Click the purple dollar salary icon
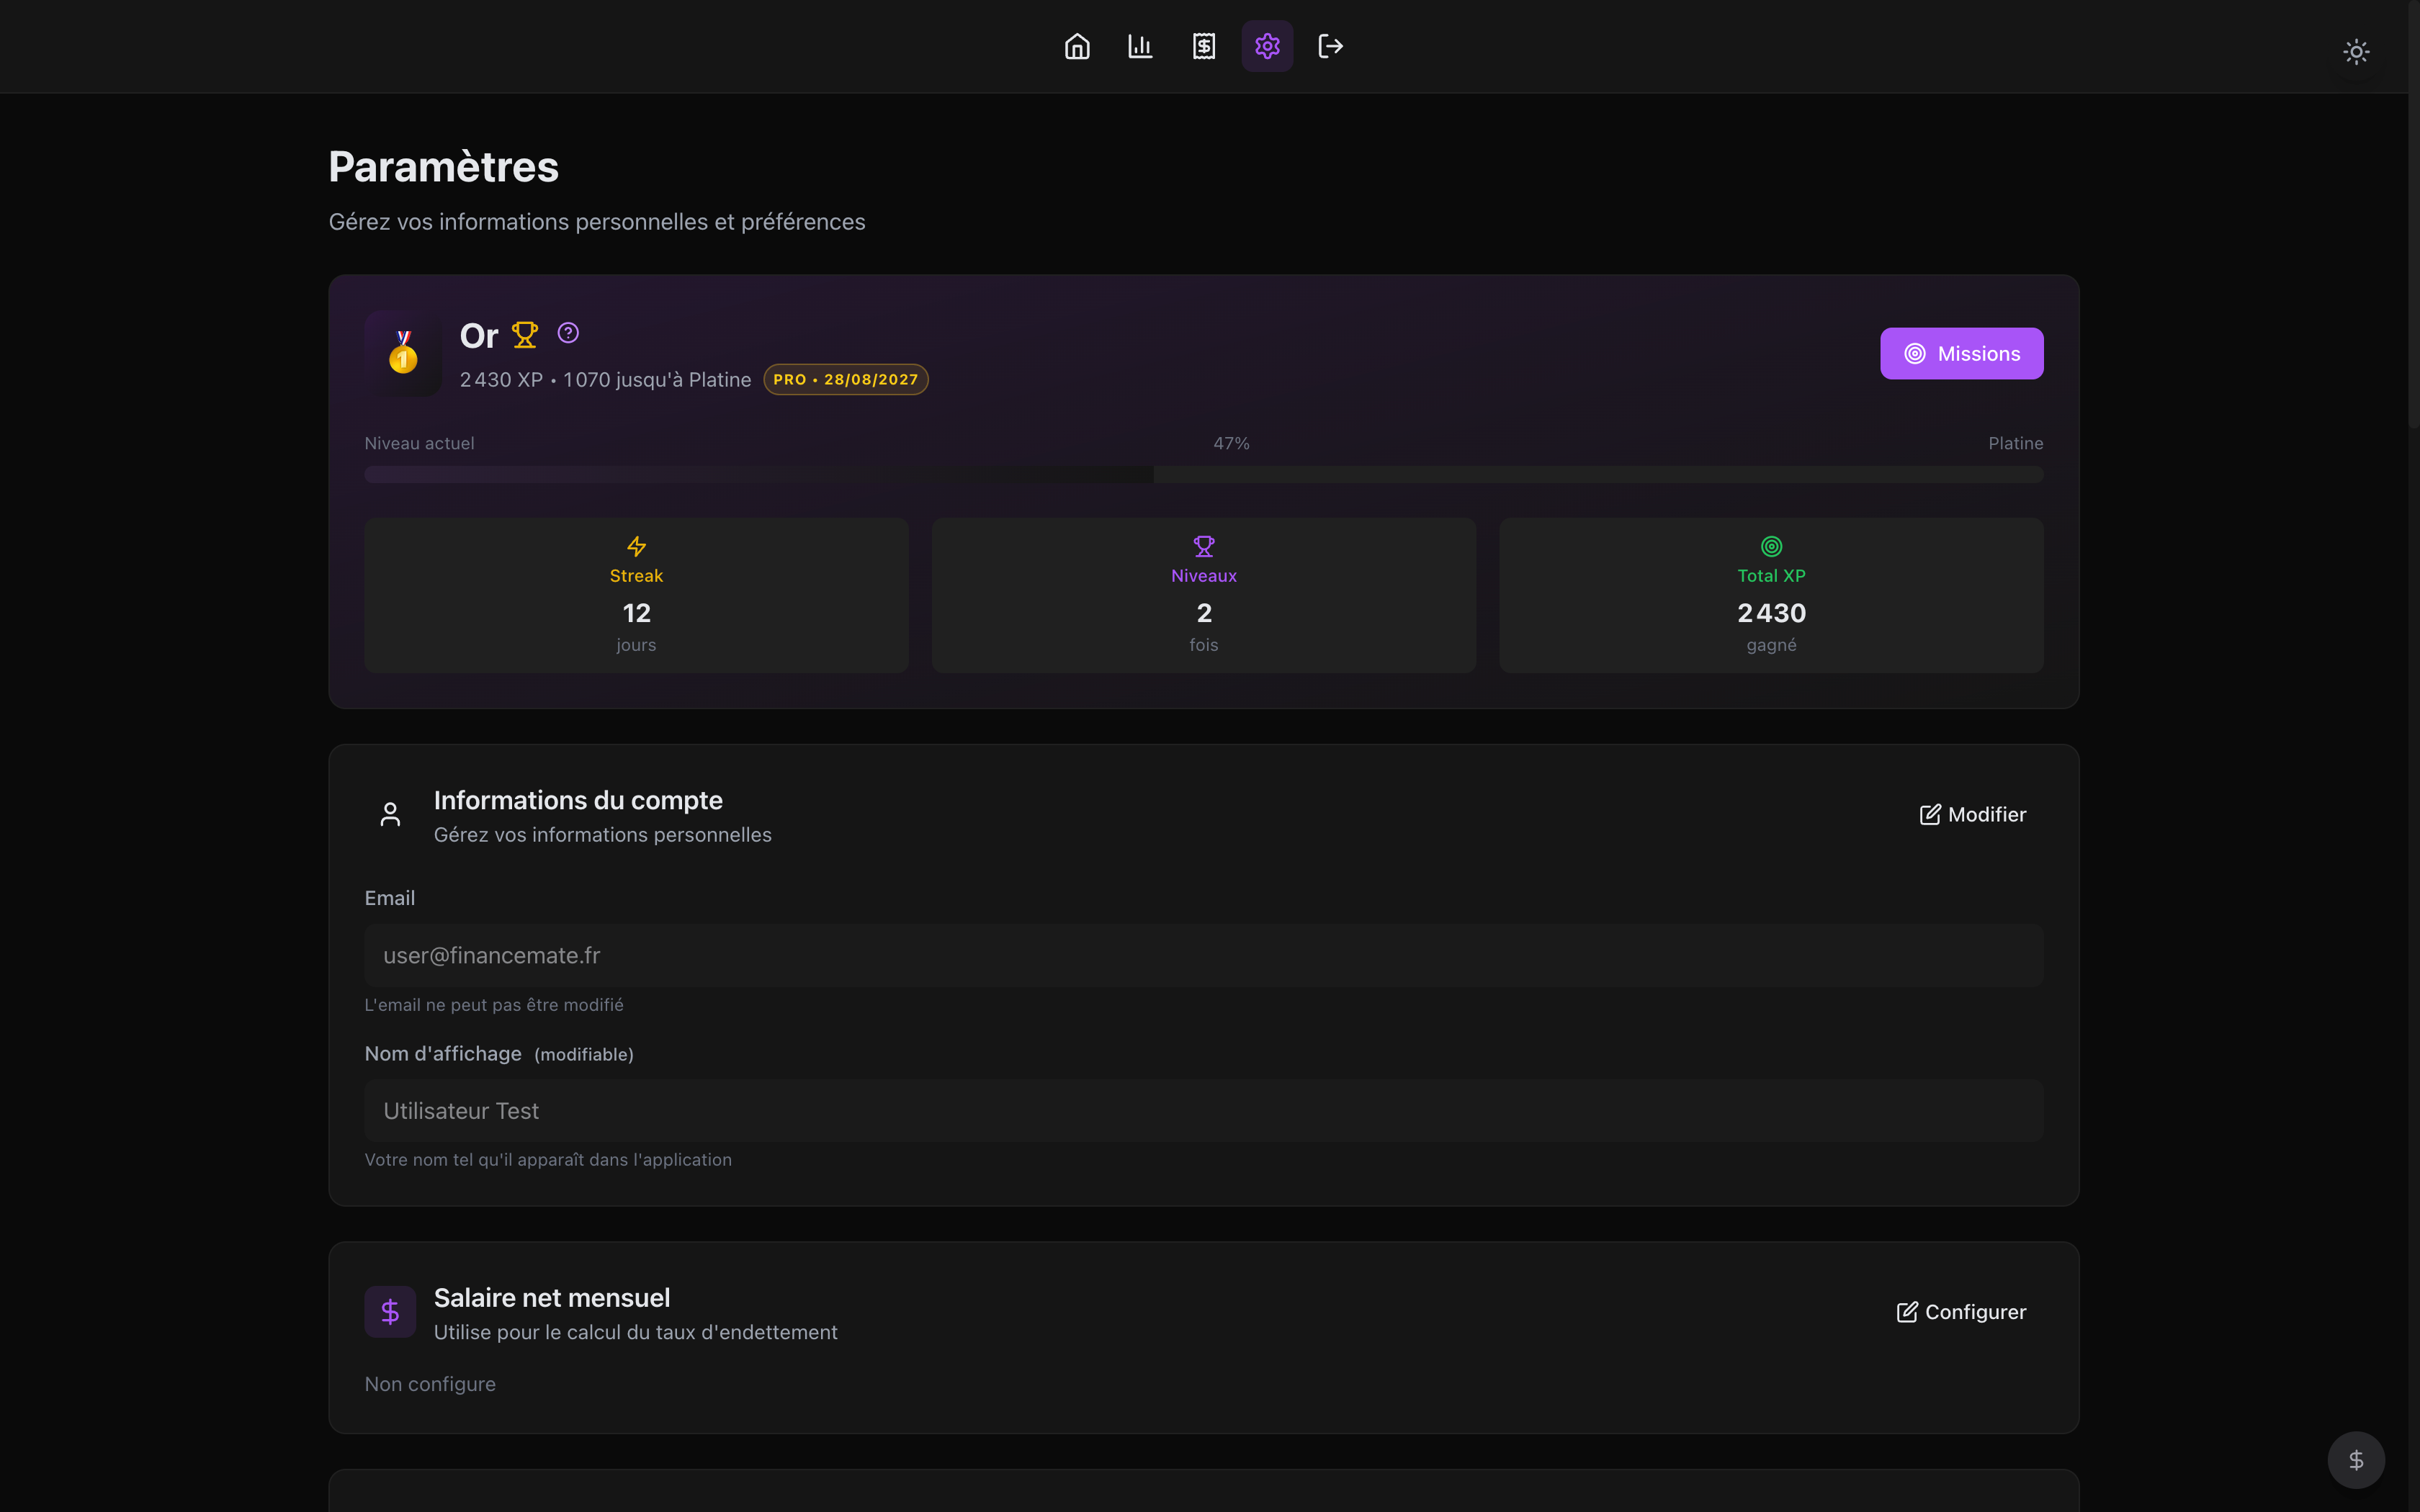2420x1512 pixels. (x=390, y=1312)
